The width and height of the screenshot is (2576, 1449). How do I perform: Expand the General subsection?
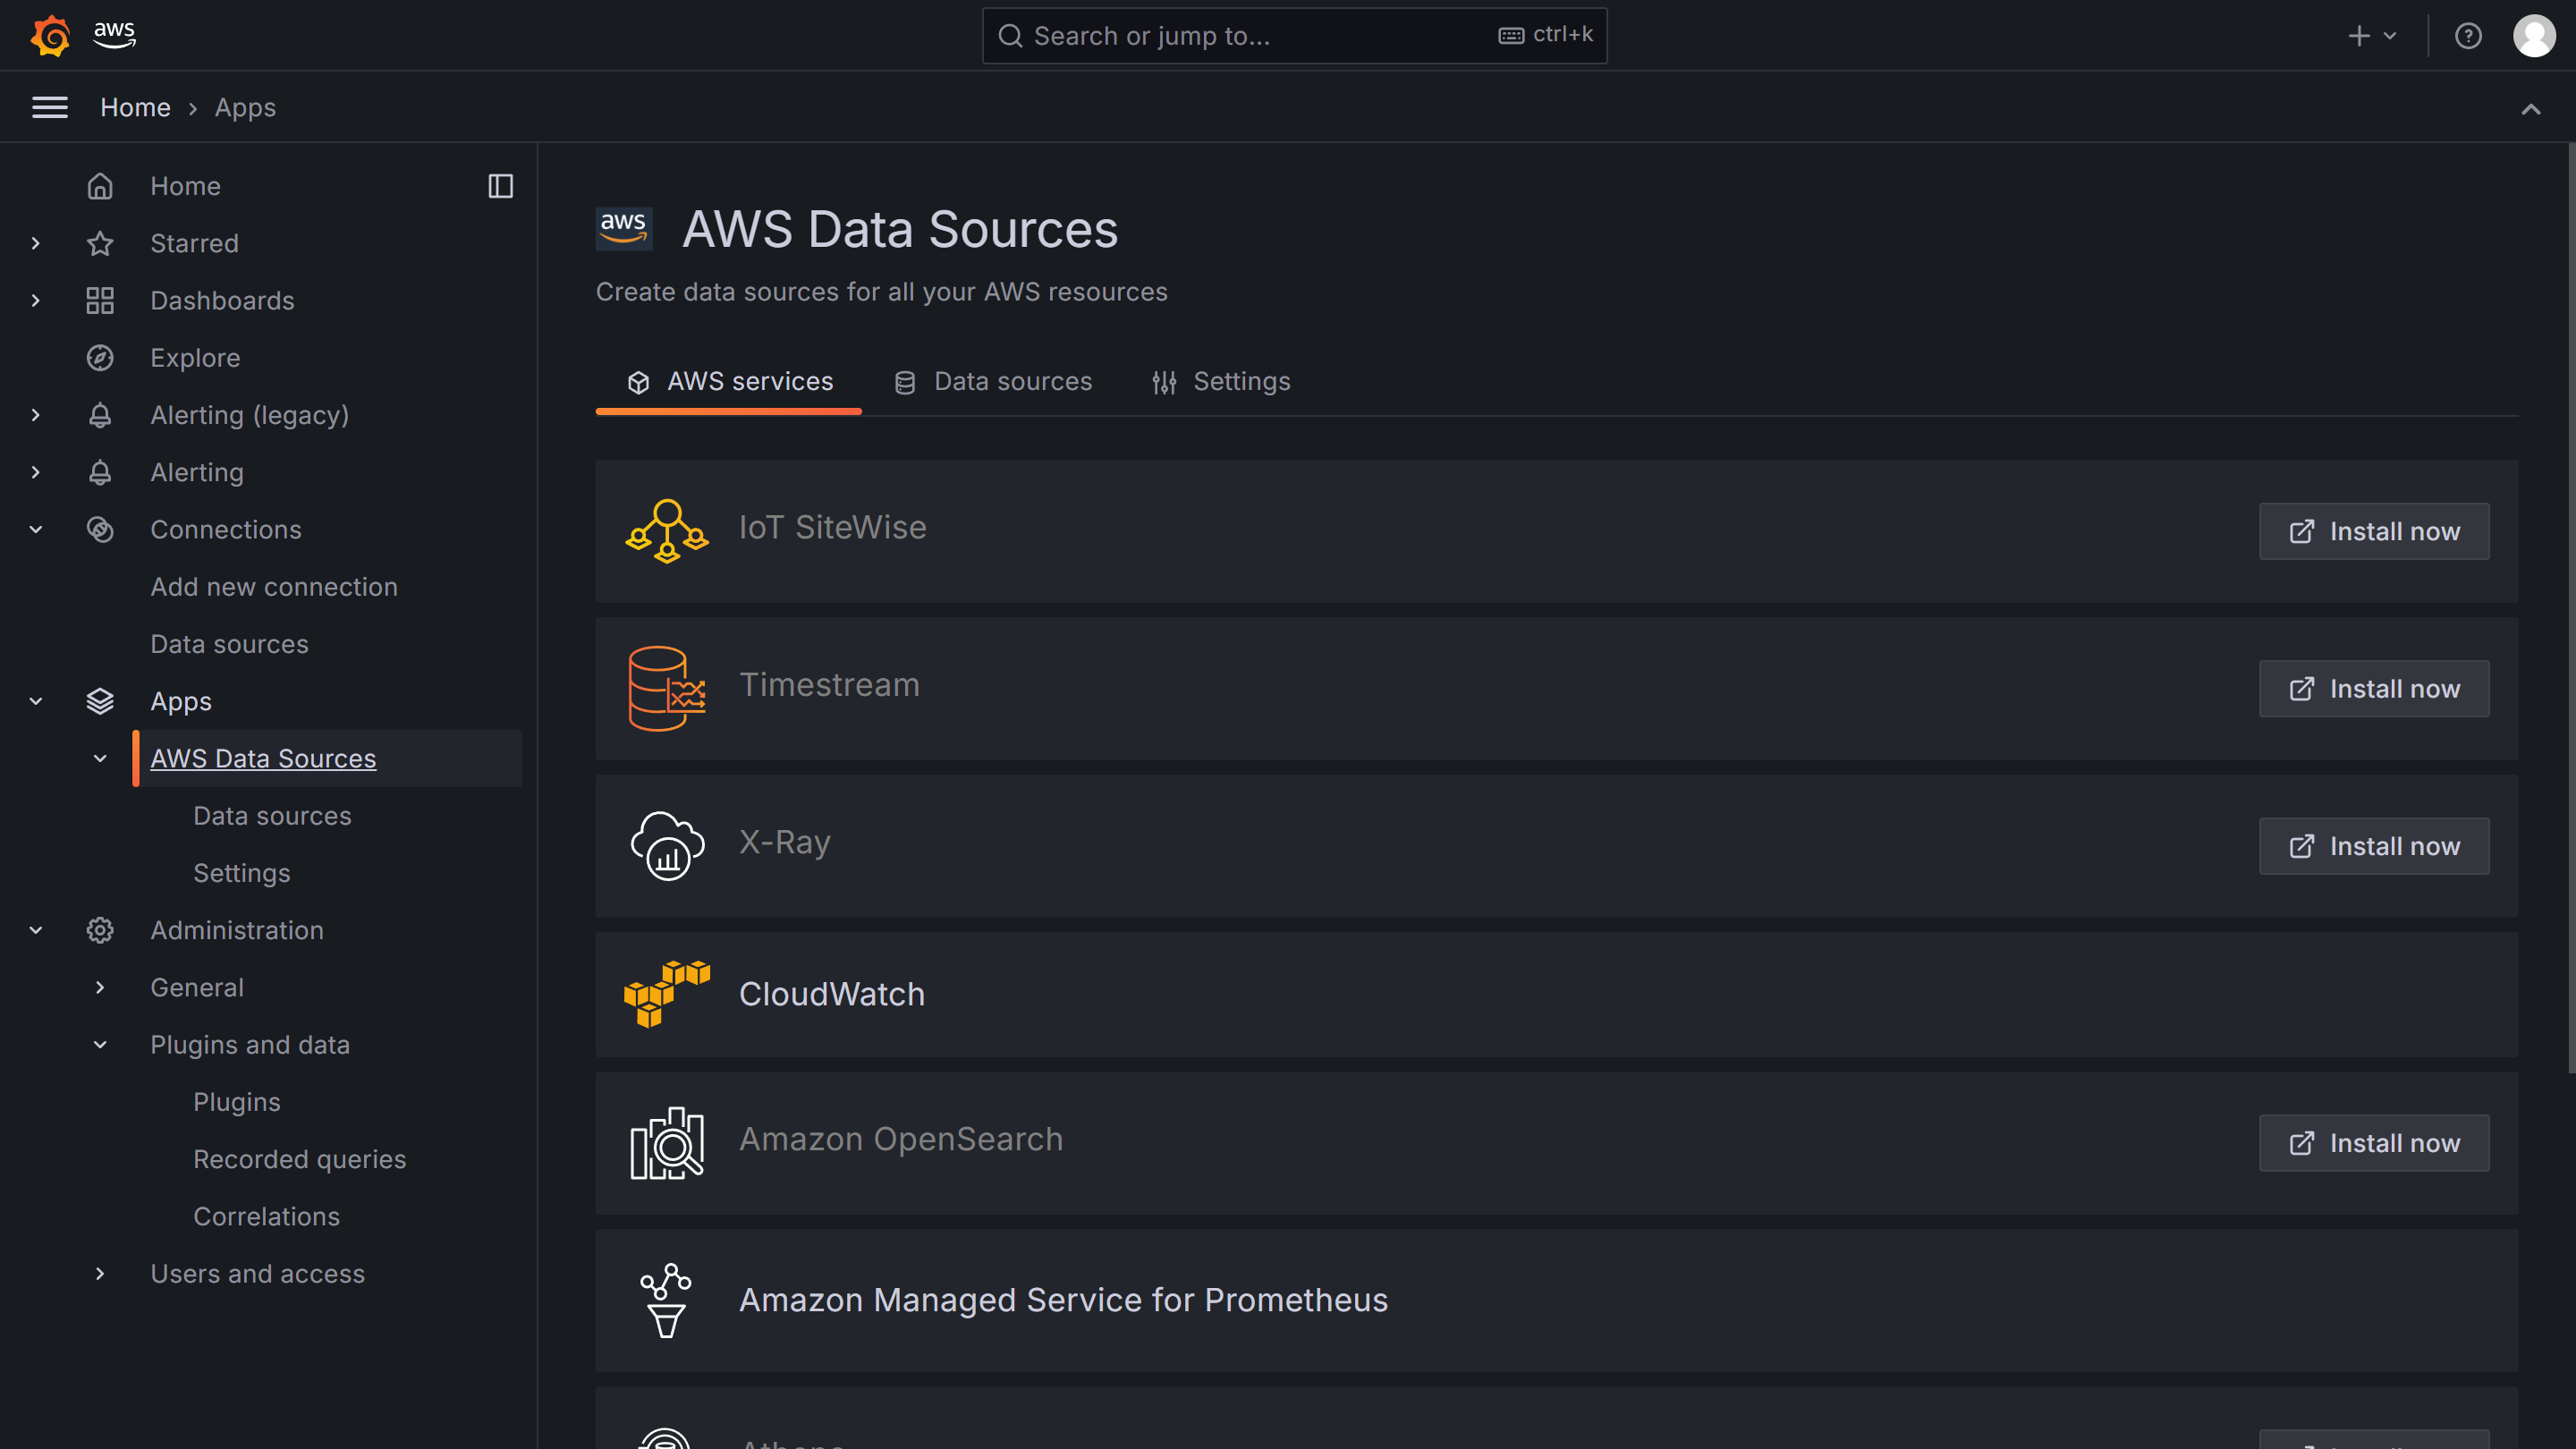(100, 987)
